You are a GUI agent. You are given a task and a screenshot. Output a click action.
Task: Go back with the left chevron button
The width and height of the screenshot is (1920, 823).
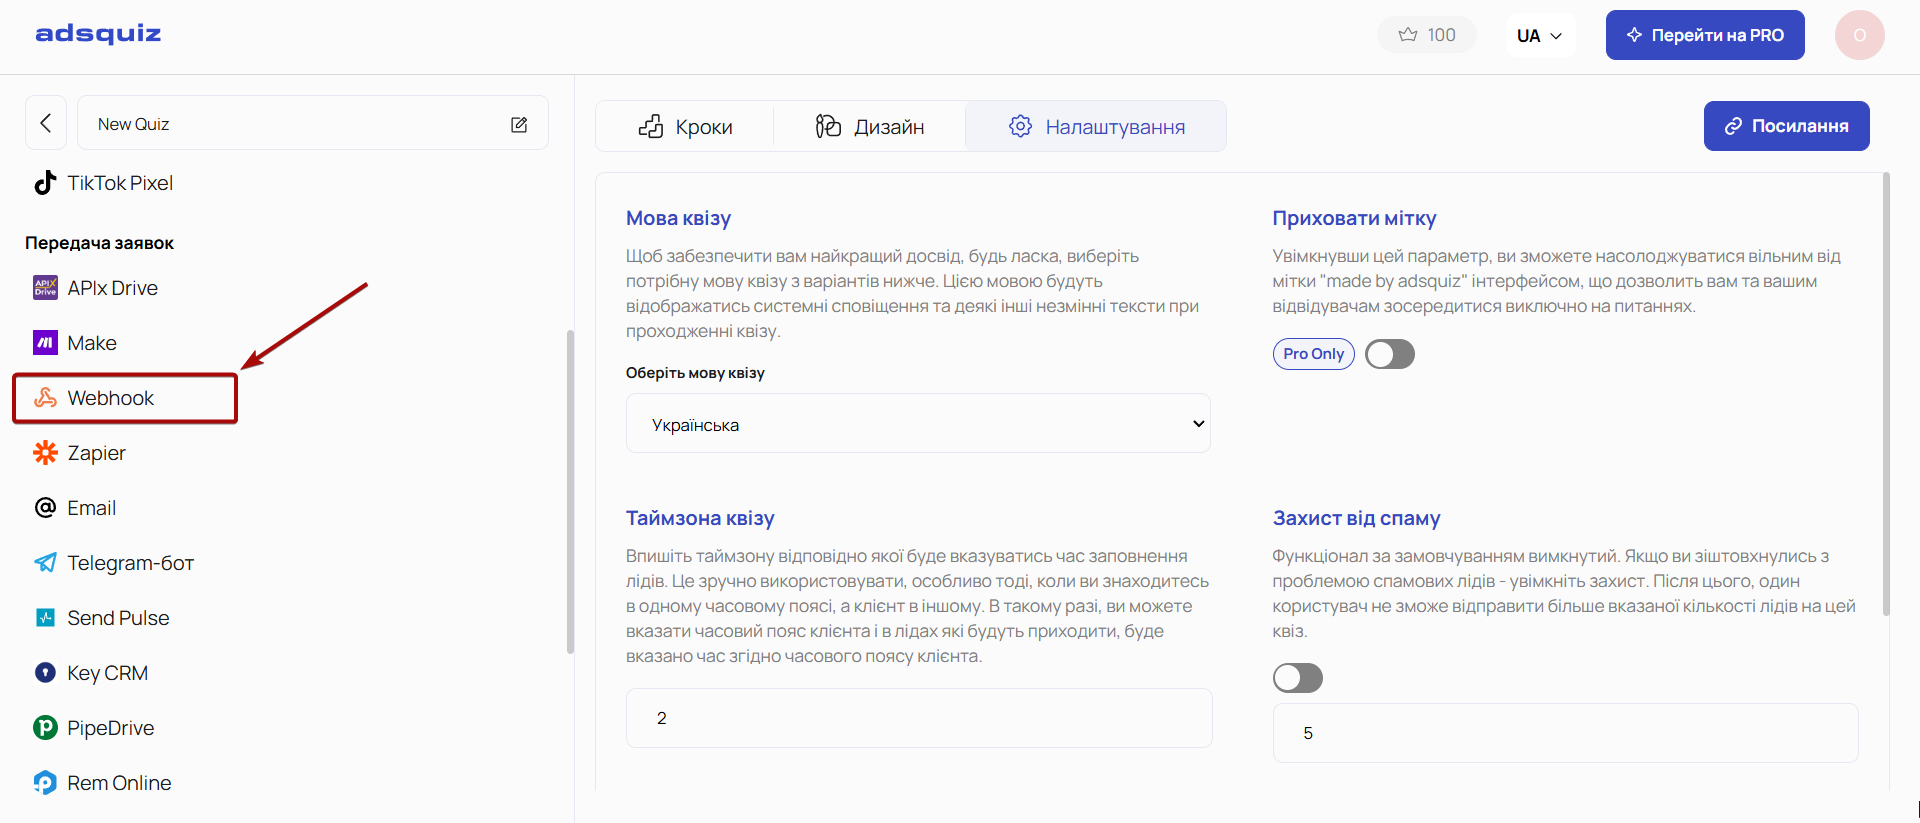(x=46, y=123)
